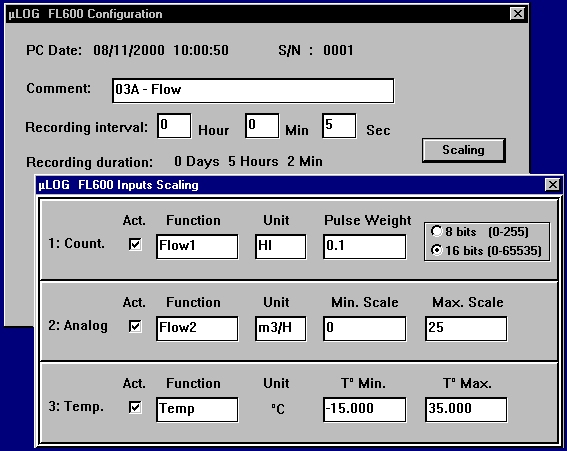Click the Flow2 function field
The image size is (567, 451).
tap(197, 329)
